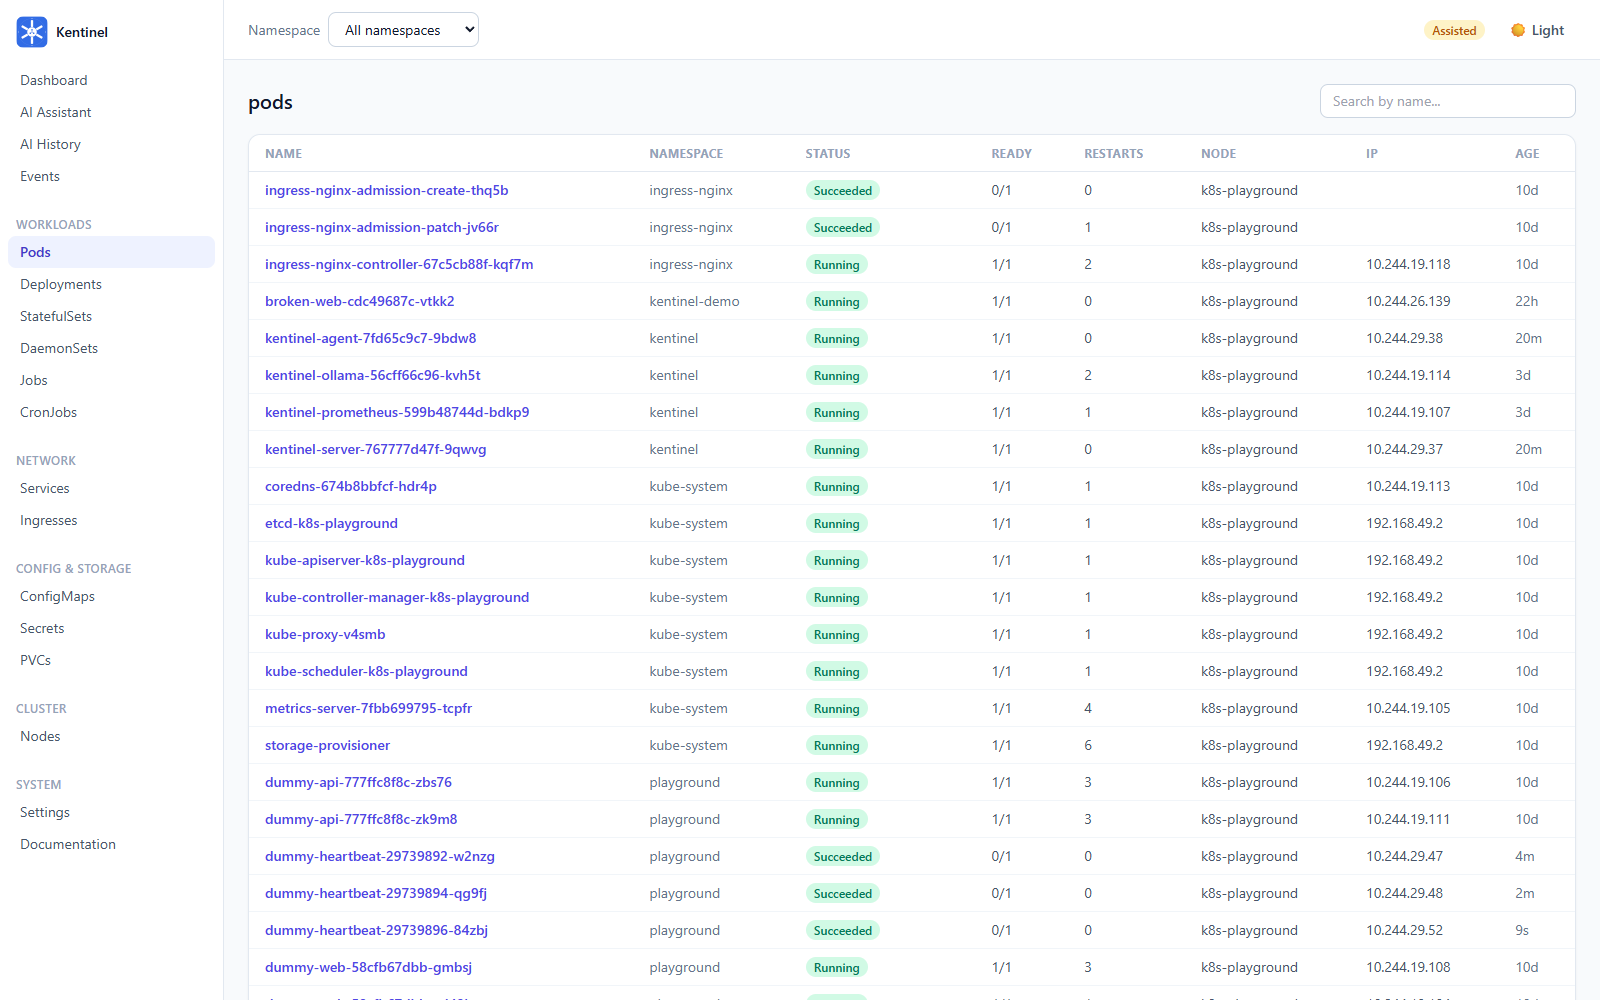Open pod dummy-heartbeat-29739892-w2nzg
The image size is (1600, 1000).
point(380,856)
